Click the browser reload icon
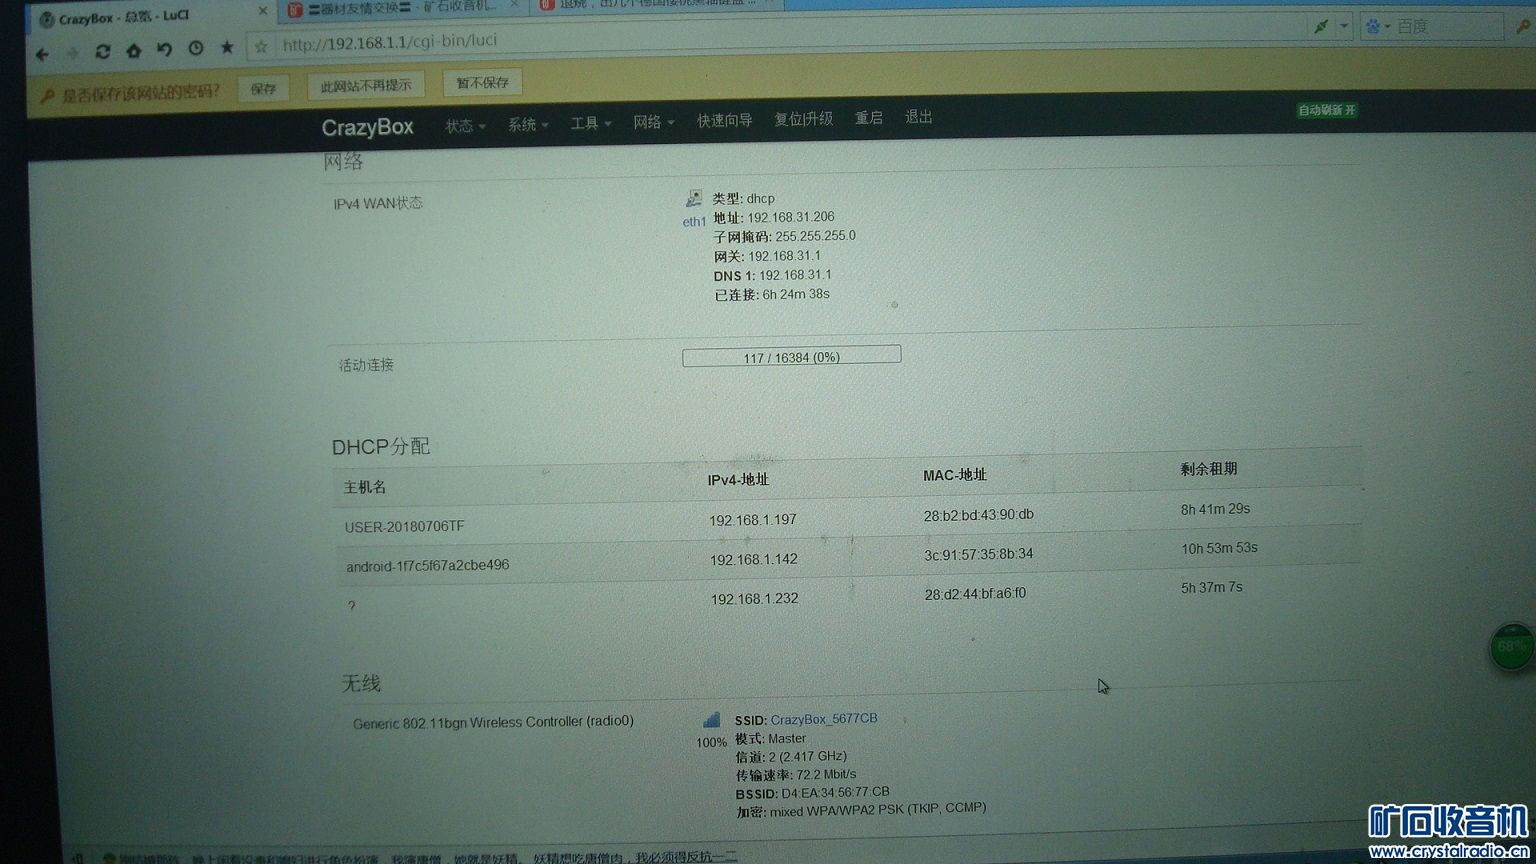Image resolution: width=1536 pixels, height=864 pixels. (102, 51)
